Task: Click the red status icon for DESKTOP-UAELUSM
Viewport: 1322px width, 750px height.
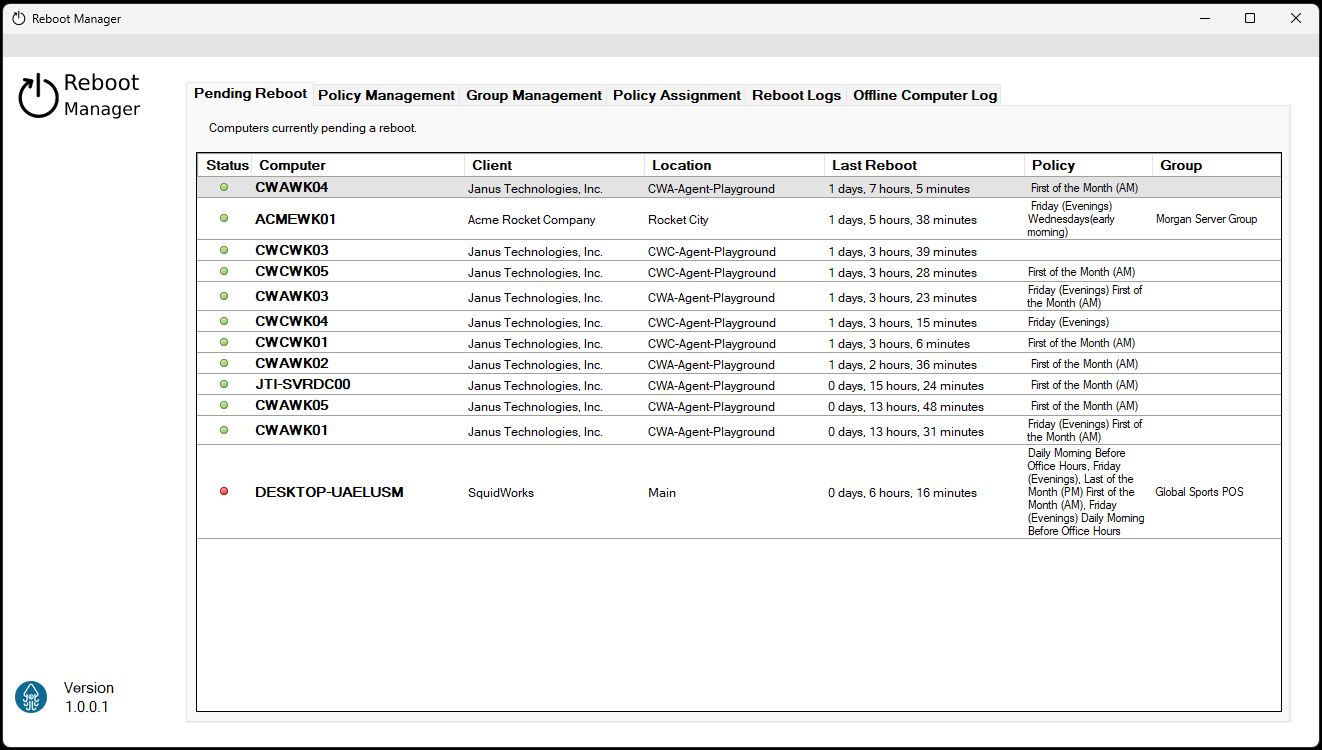Action: (223, 492)
